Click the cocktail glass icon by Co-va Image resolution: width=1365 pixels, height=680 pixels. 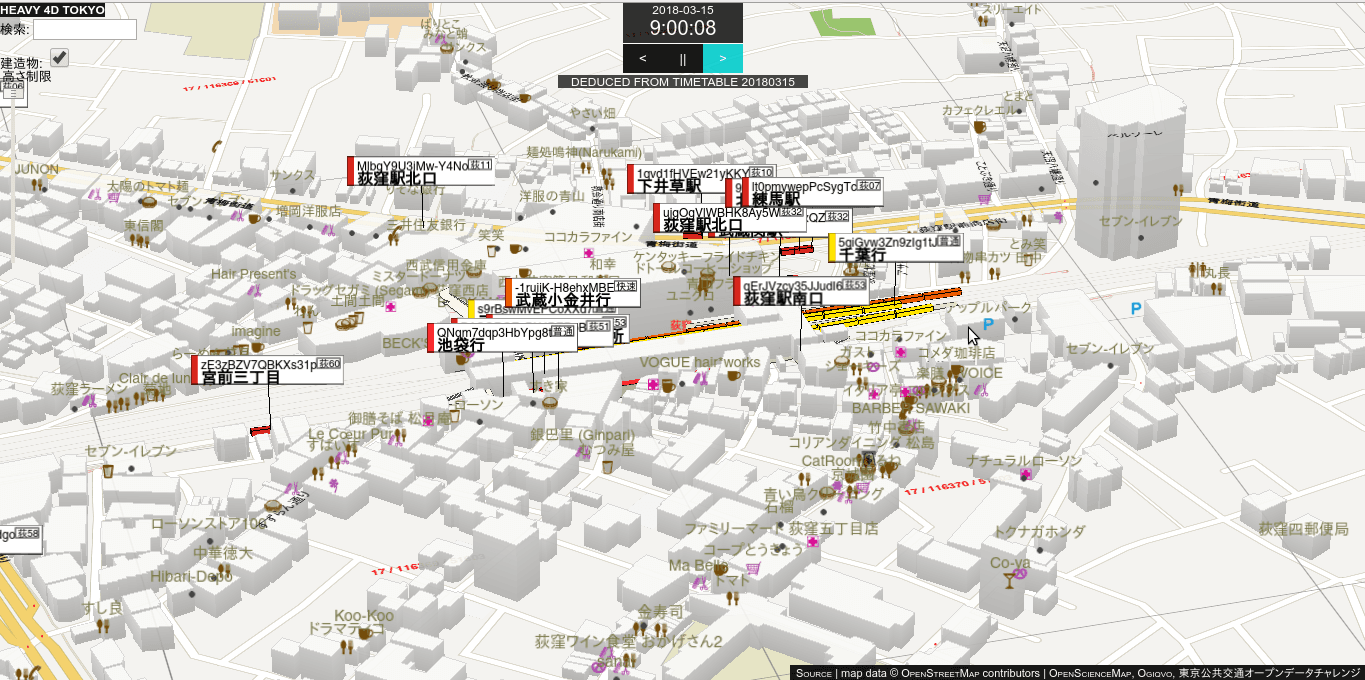[1010, 580]
